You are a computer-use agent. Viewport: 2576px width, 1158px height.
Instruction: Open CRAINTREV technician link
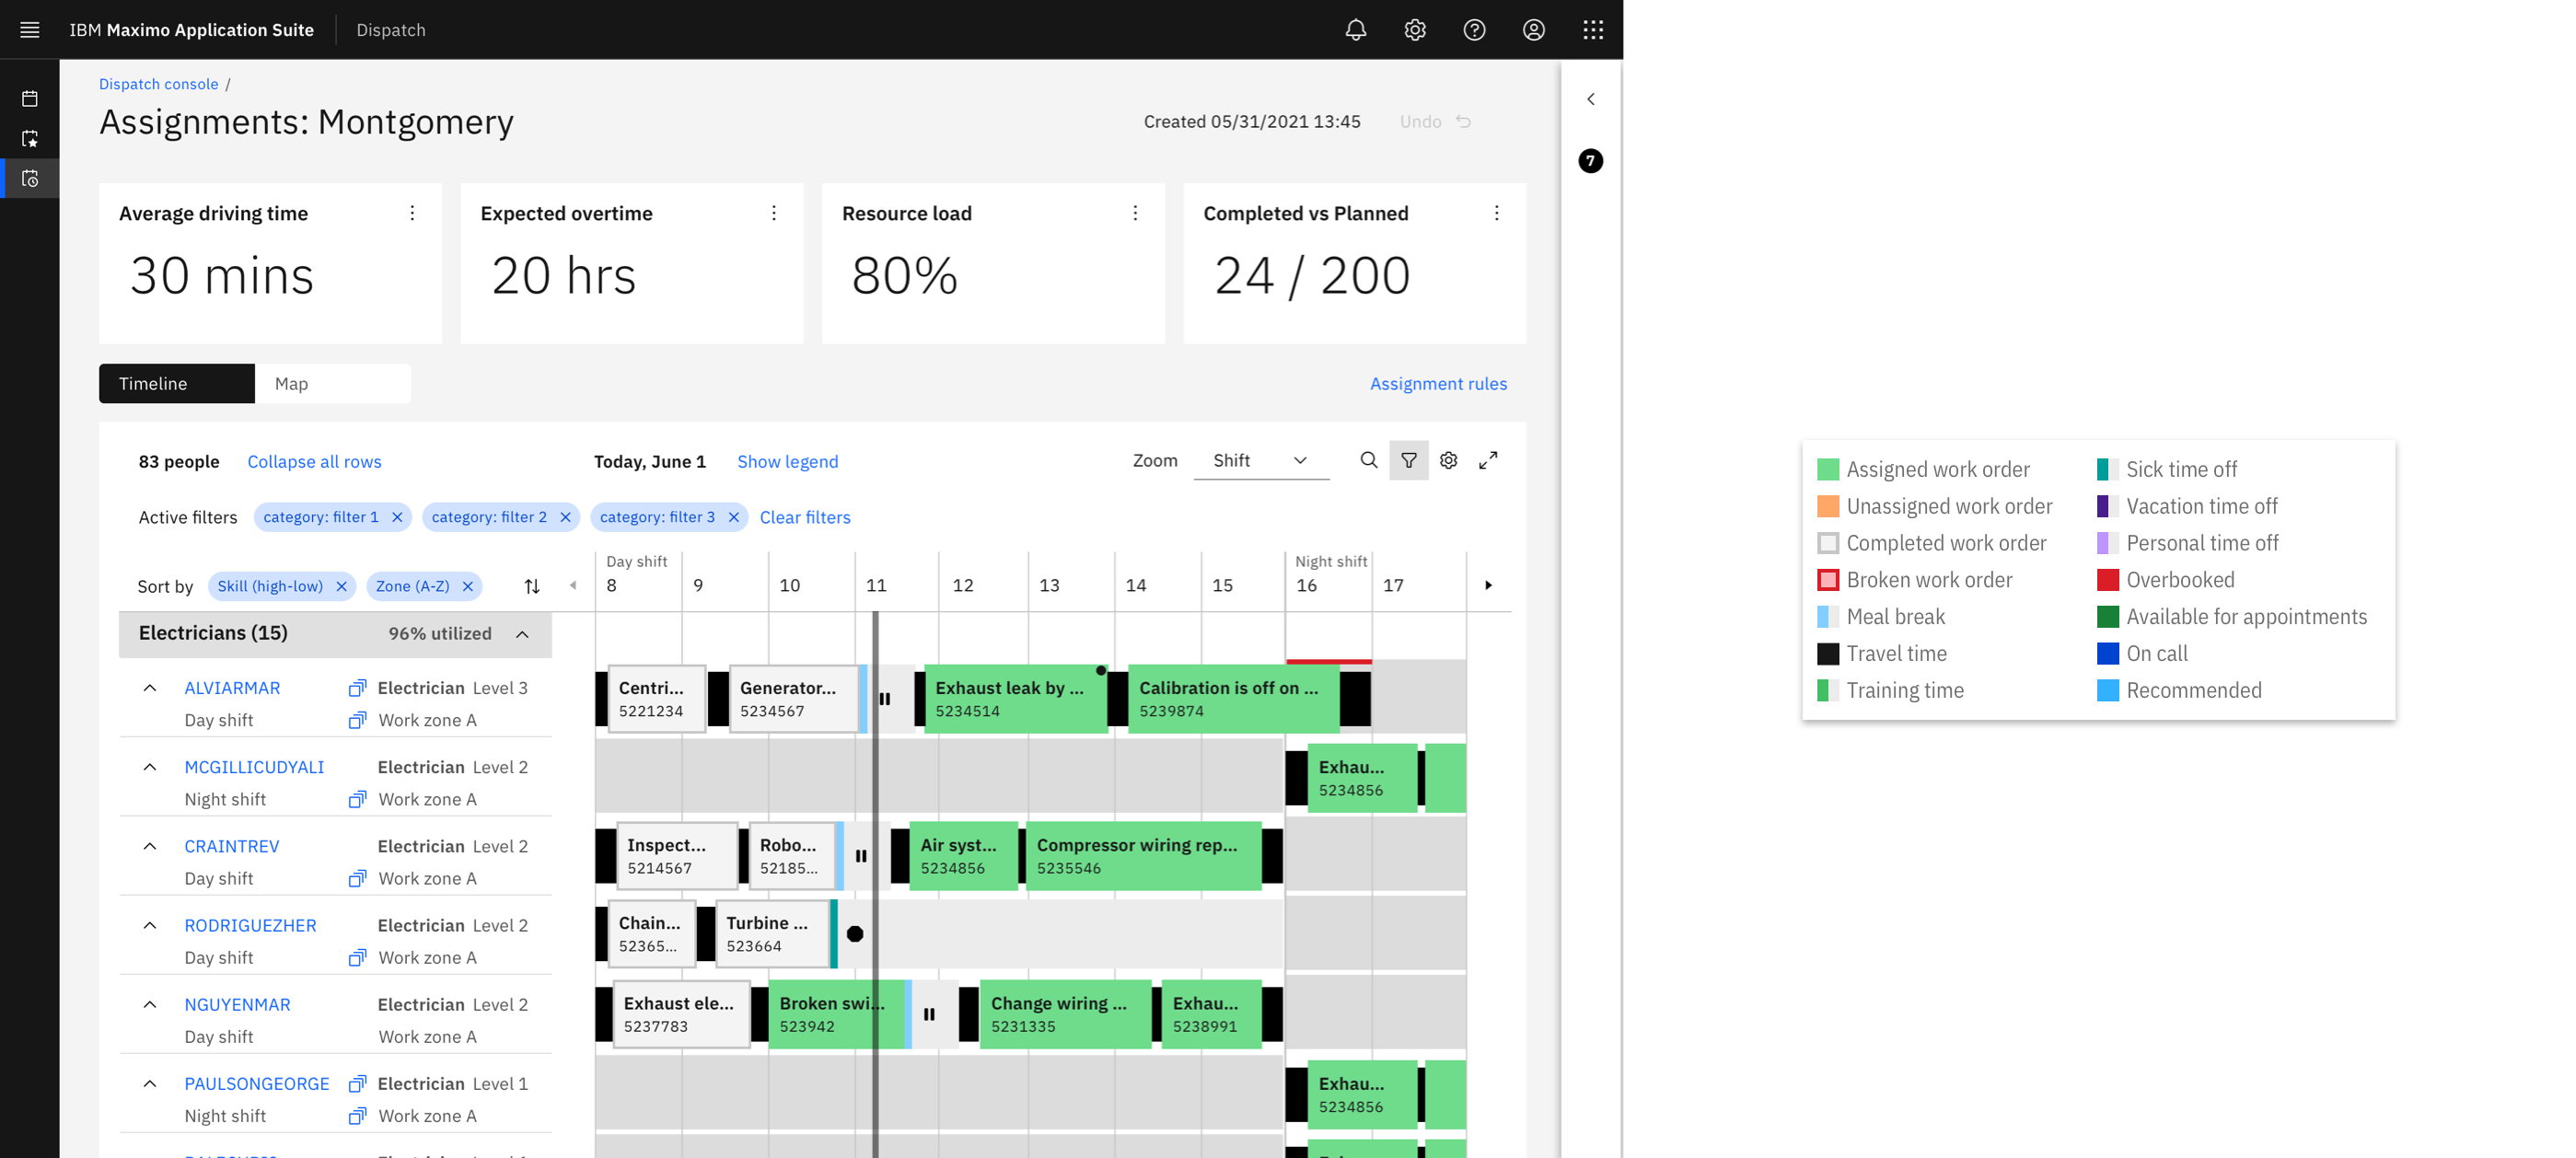(231, 846)
